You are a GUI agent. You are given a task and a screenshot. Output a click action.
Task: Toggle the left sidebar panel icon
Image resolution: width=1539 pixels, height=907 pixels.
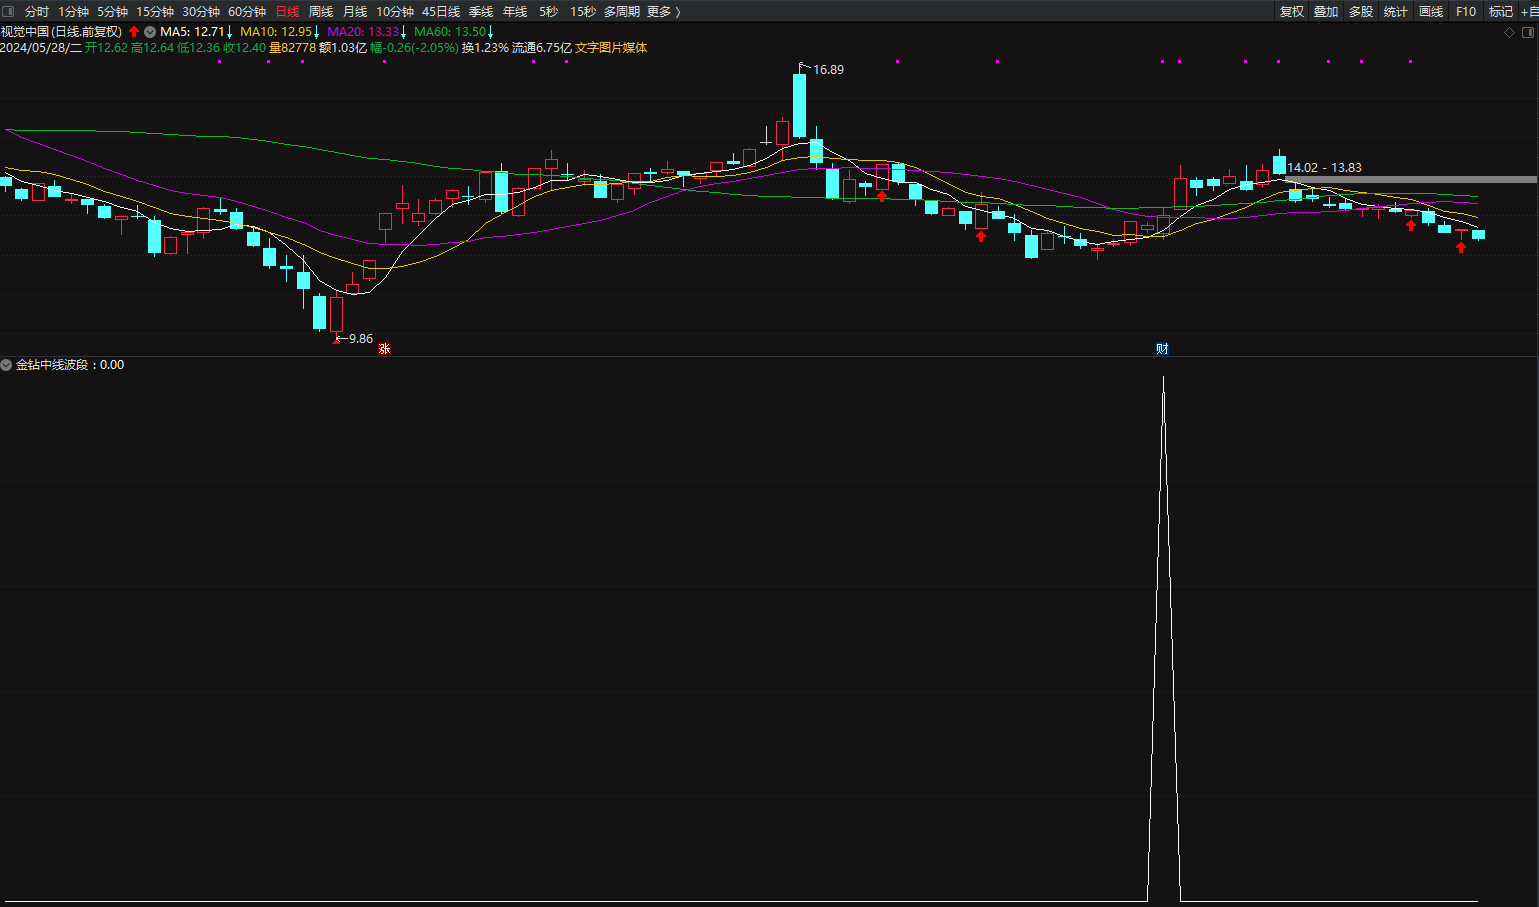click(x=8, y=11)
